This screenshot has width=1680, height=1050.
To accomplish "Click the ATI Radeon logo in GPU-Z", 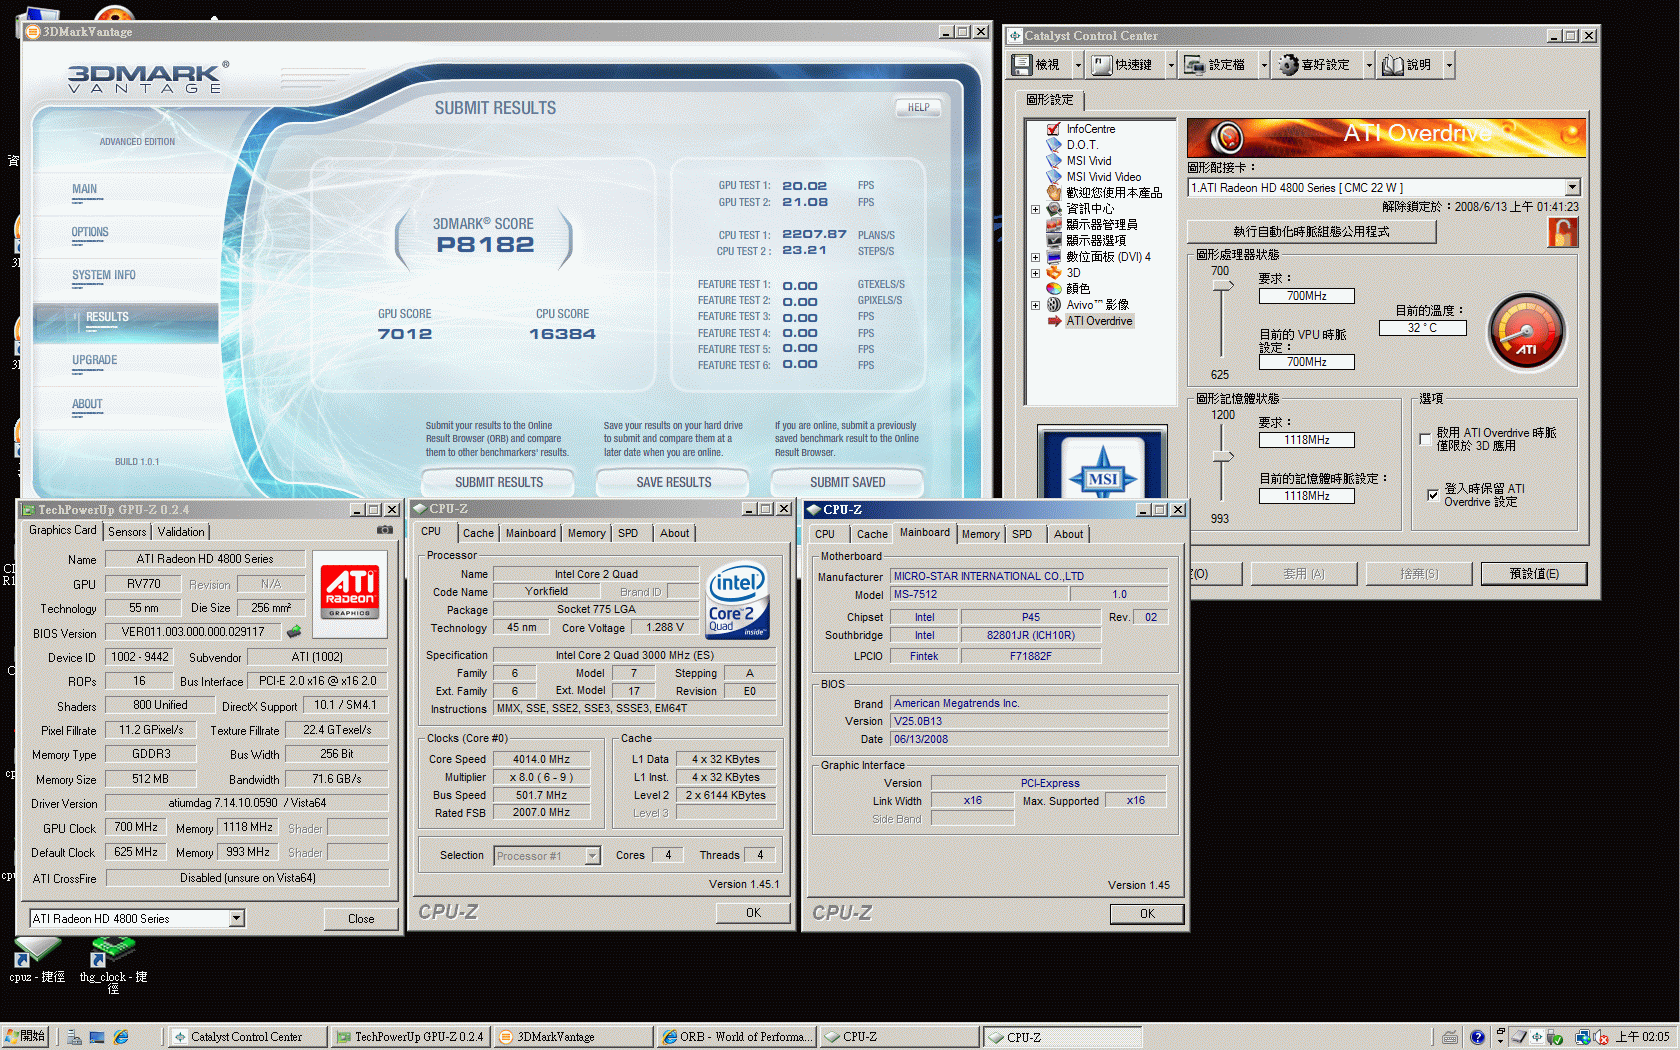I will click(x=349, y=592).
